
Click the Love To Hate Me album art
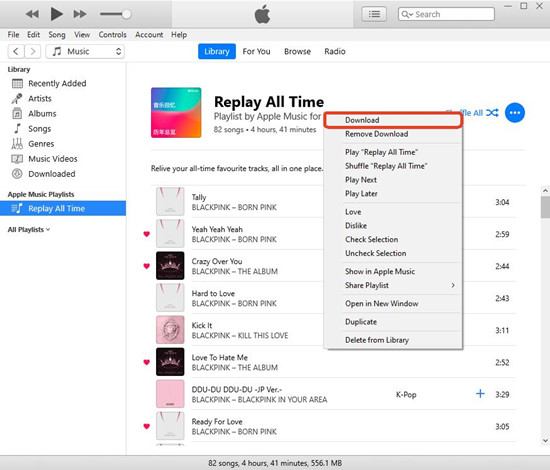point(170,362)
